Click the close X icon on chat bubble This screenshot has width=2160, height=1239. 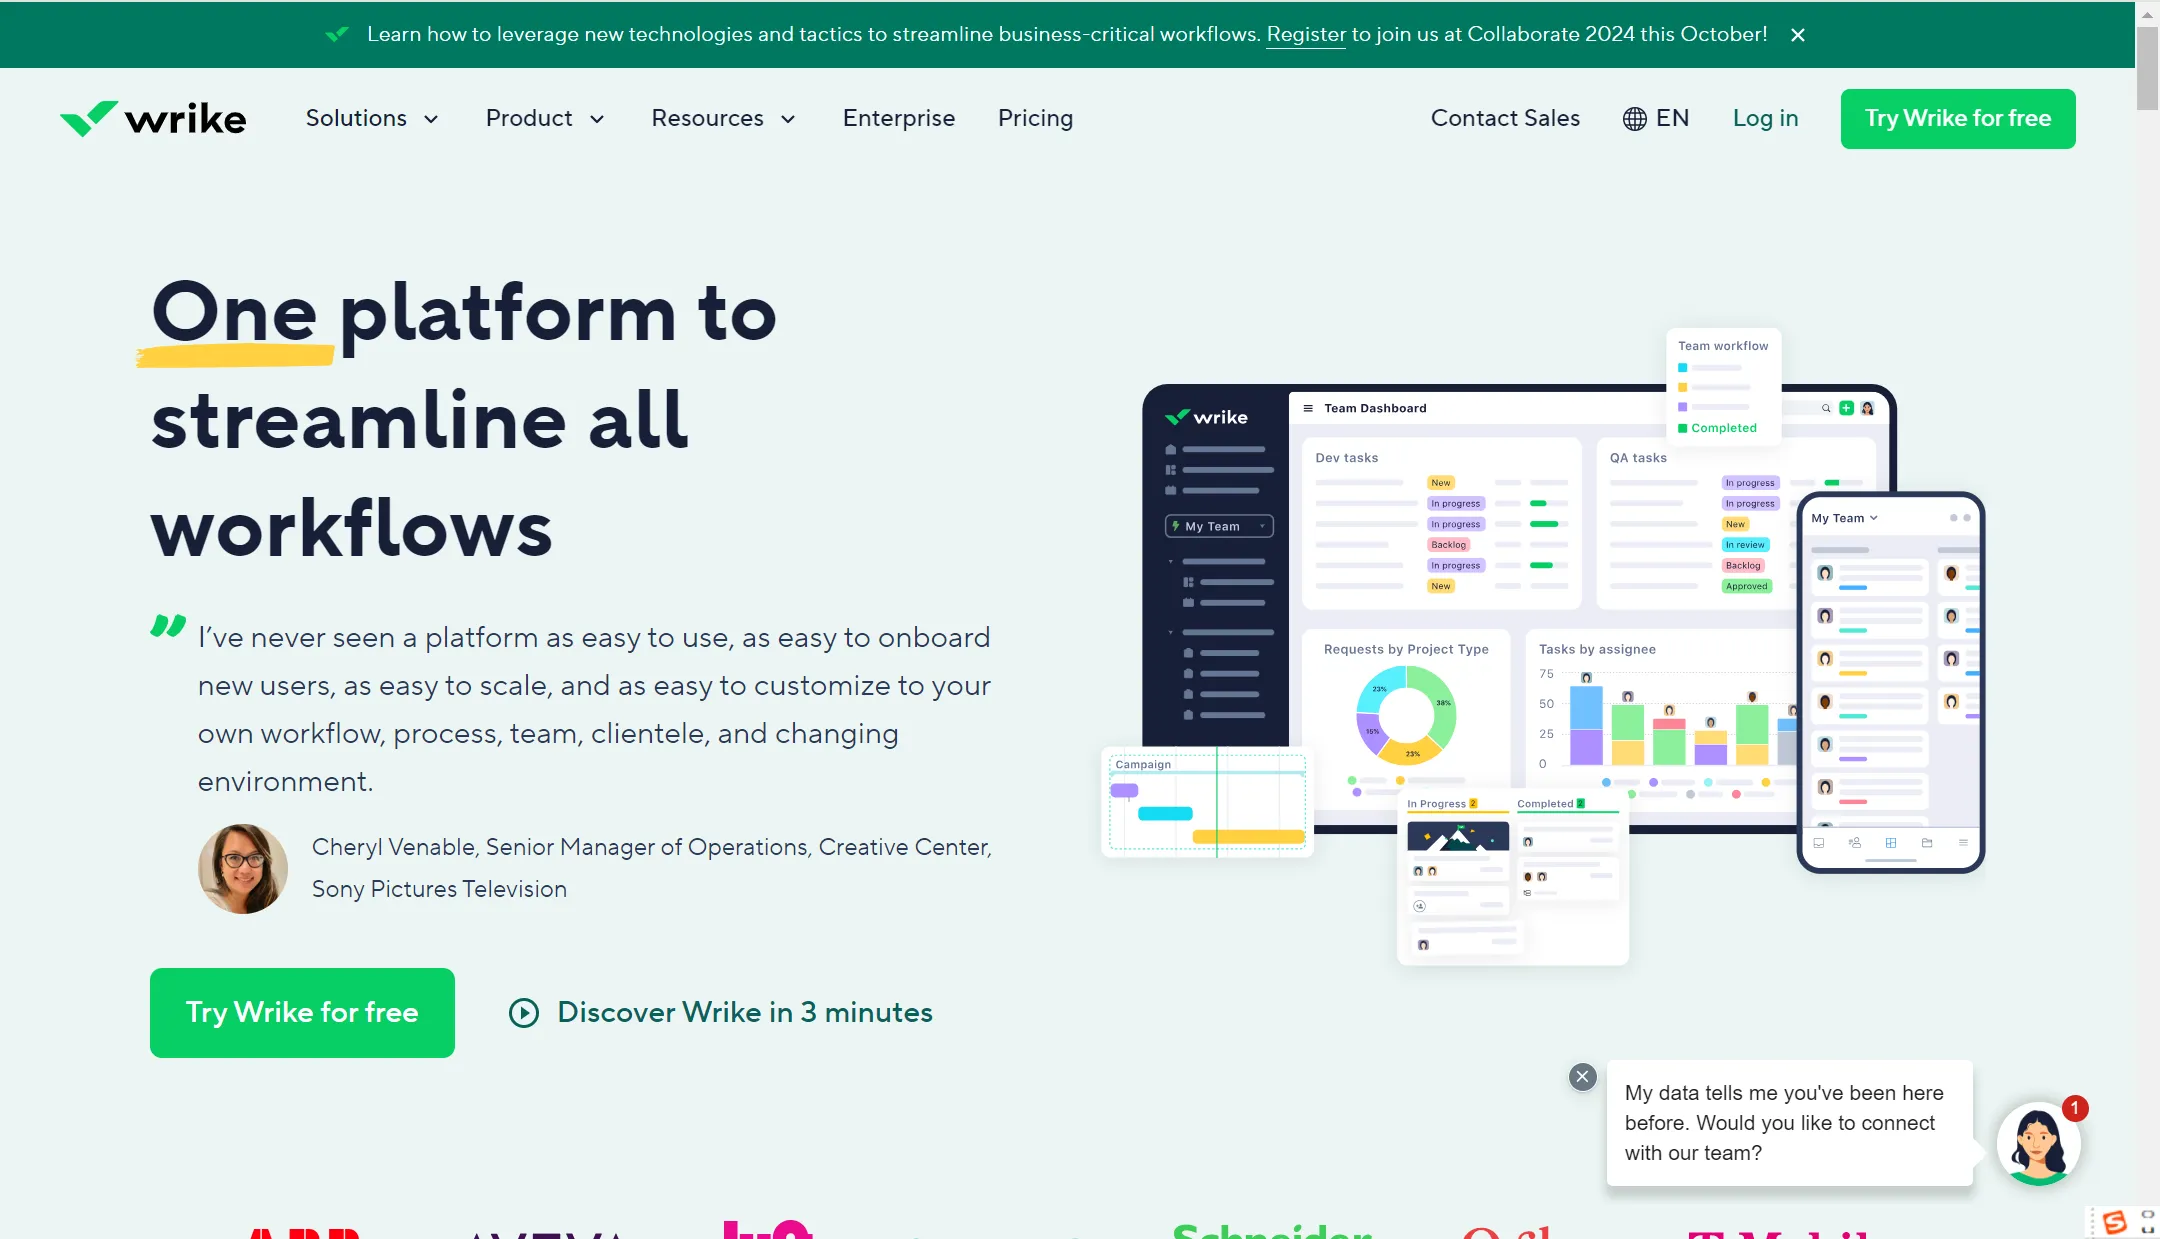[x=1581, y=1076]
